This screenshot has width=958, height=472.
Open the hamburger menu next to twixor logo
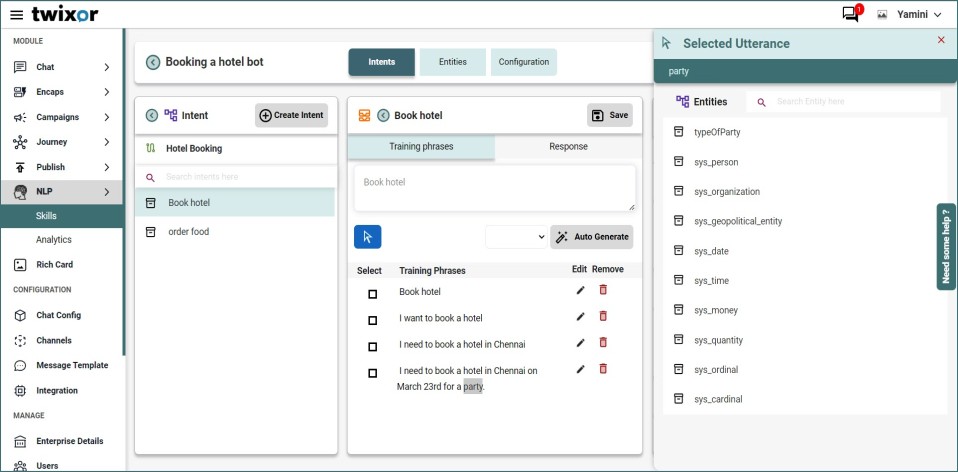(16, 15)
